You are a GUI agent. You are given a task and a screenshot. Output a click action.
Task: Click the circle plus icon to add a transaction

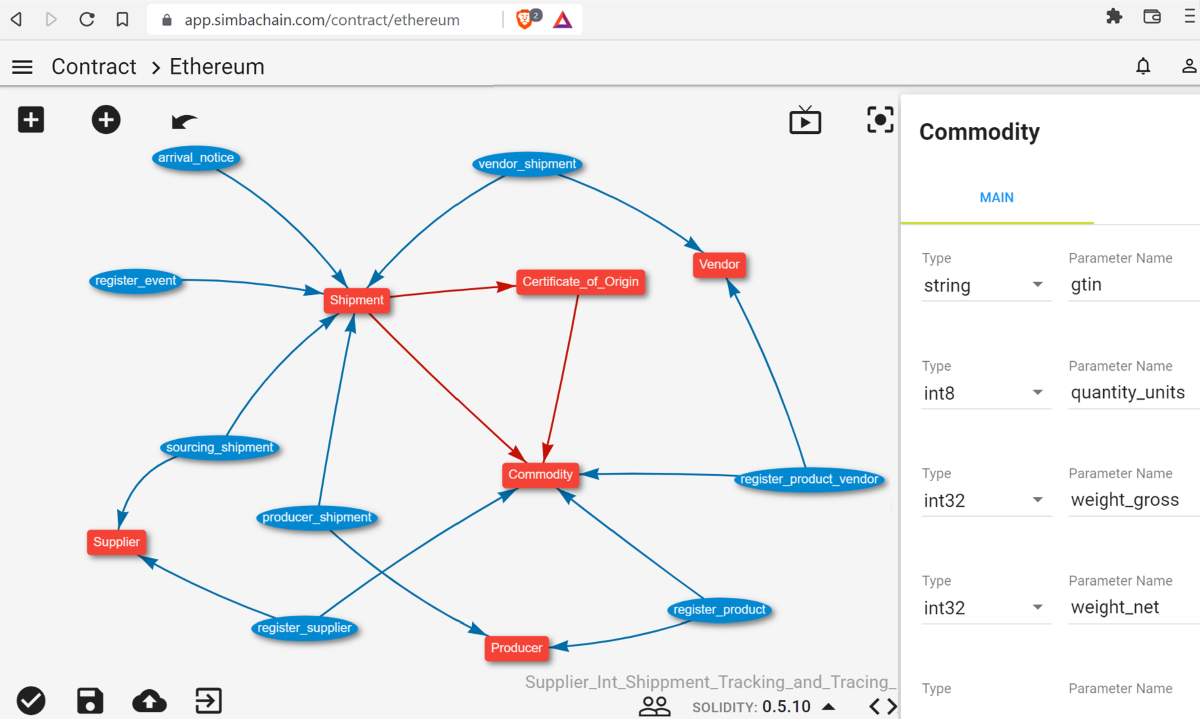coord(105,119)
